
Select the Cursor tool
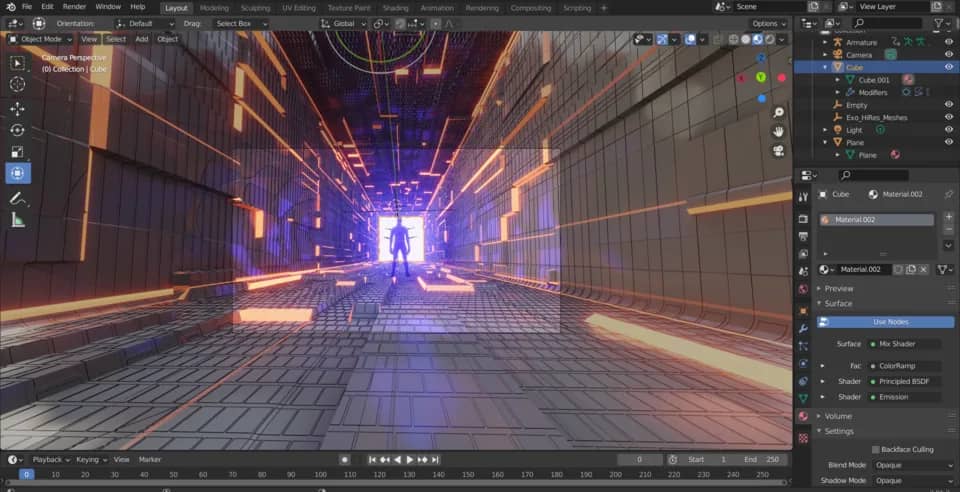(x=18, y=84)
